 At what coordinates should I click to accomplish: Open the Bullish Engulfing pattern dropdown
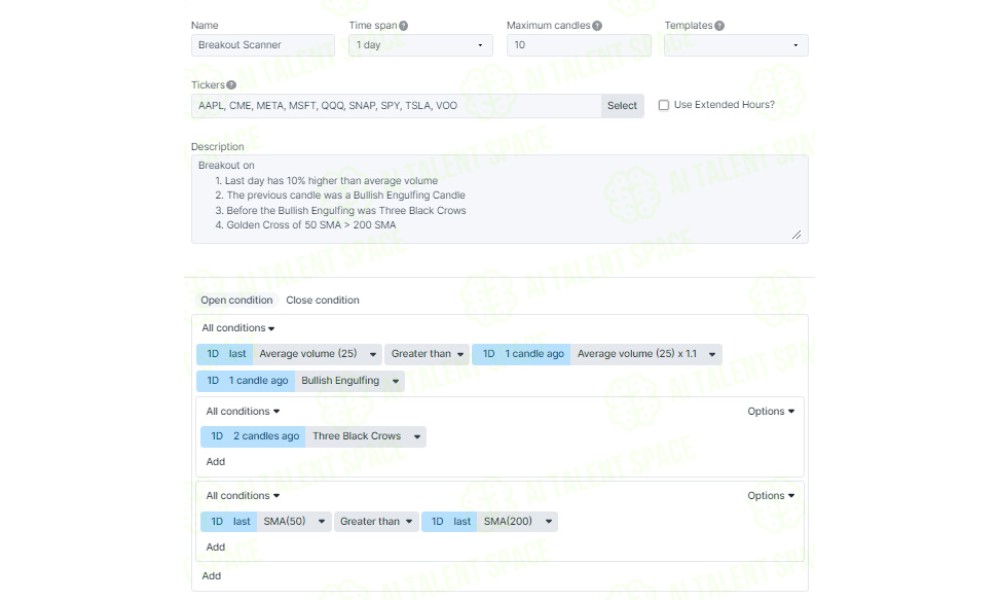coord(349,381)
